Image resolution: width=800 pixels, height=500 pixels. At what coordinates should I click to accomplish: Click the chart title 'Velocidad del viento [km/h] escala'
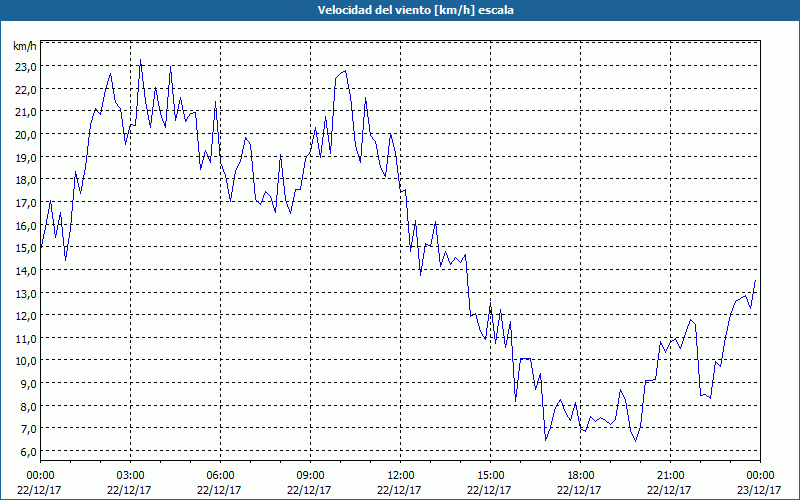[x=415, y=10]
